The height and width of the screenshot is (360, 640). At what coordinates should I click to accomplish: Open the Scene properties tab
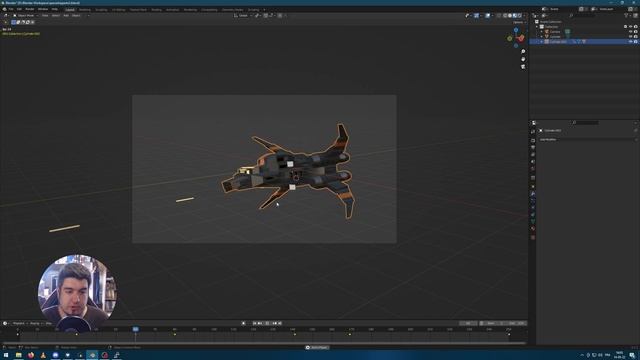pos(533,162)
